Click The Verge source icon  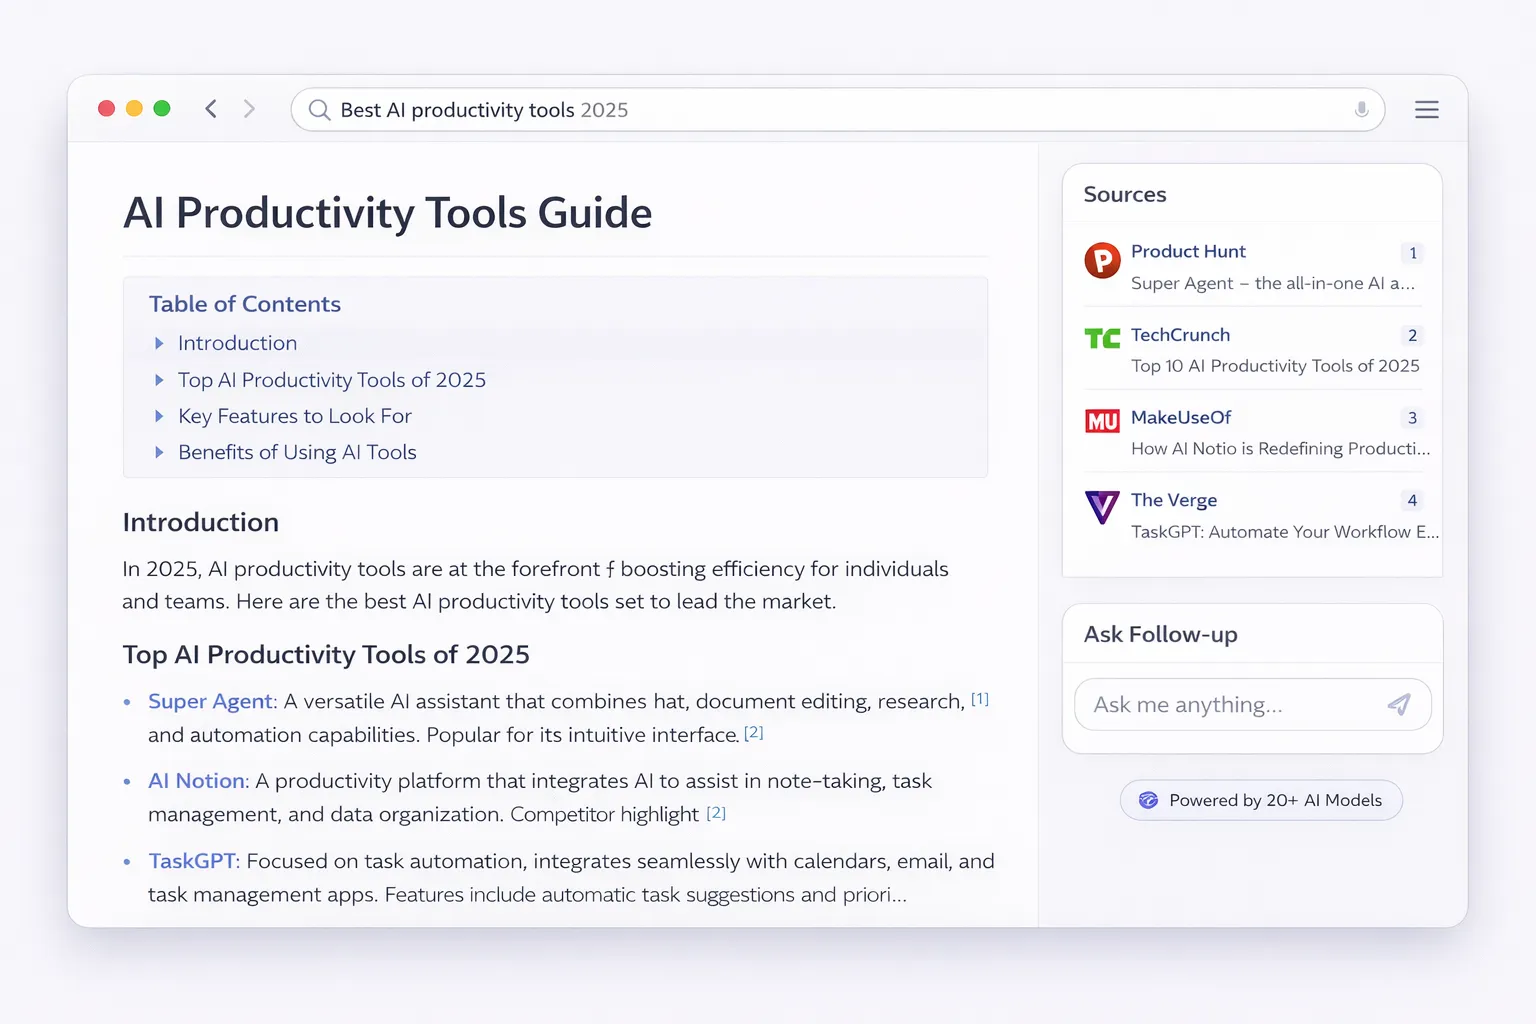(1101, 507)
